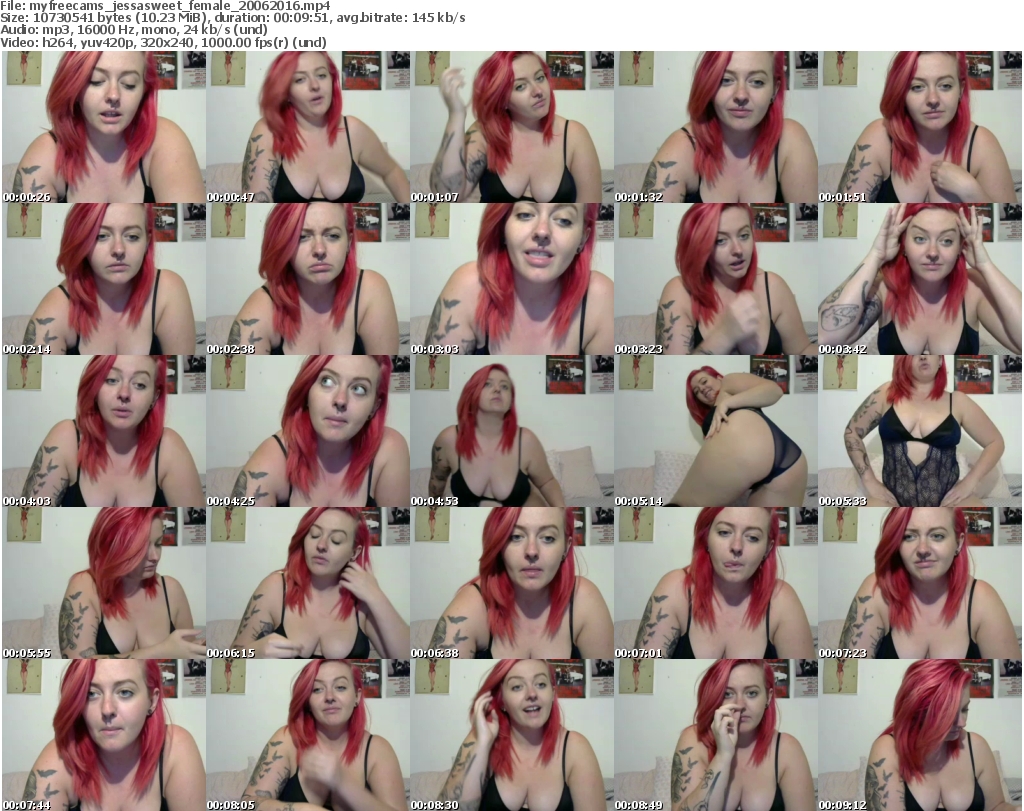Image resolution: width=1024 pixels, height=811 pixels.
Task: Select the thumbnail stamped 00:00:26
Action: coord(104,127)
